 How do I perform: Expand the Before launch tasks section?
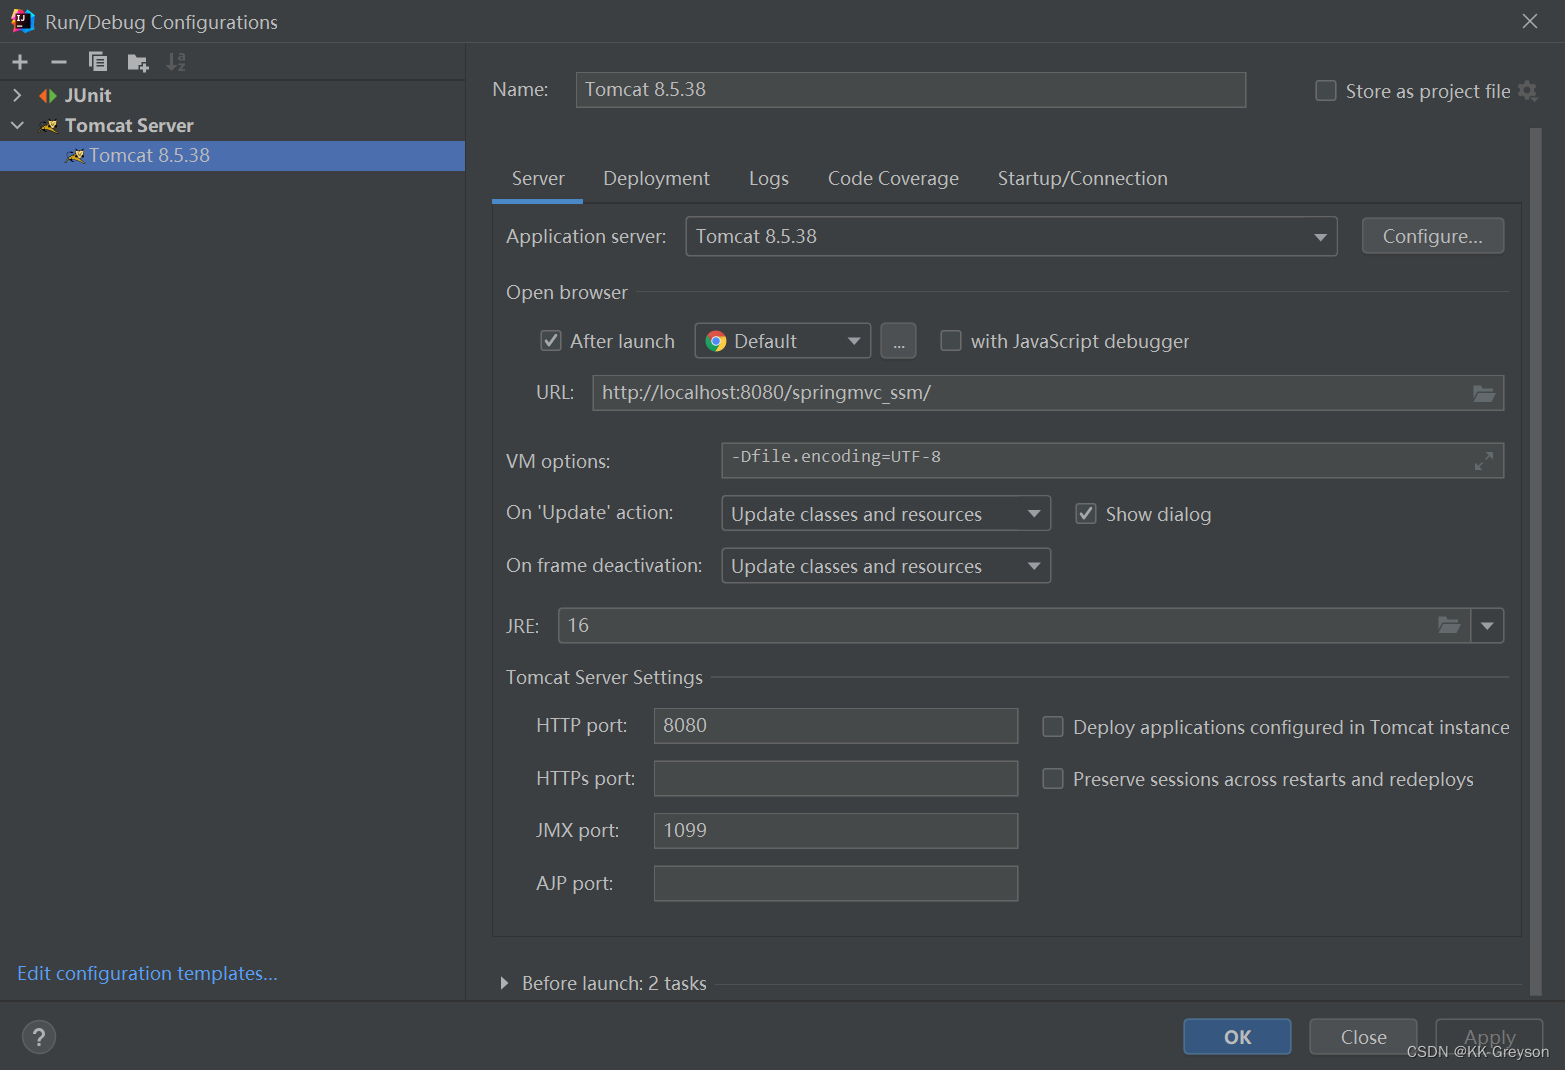pos(504,984)
